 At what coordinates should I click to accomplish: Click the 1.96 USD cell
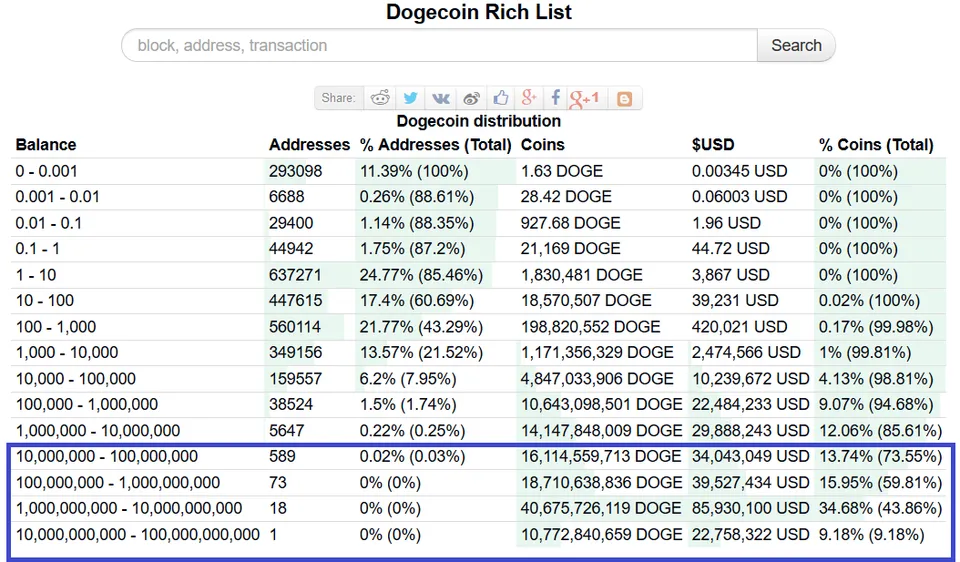click(726, 223)
